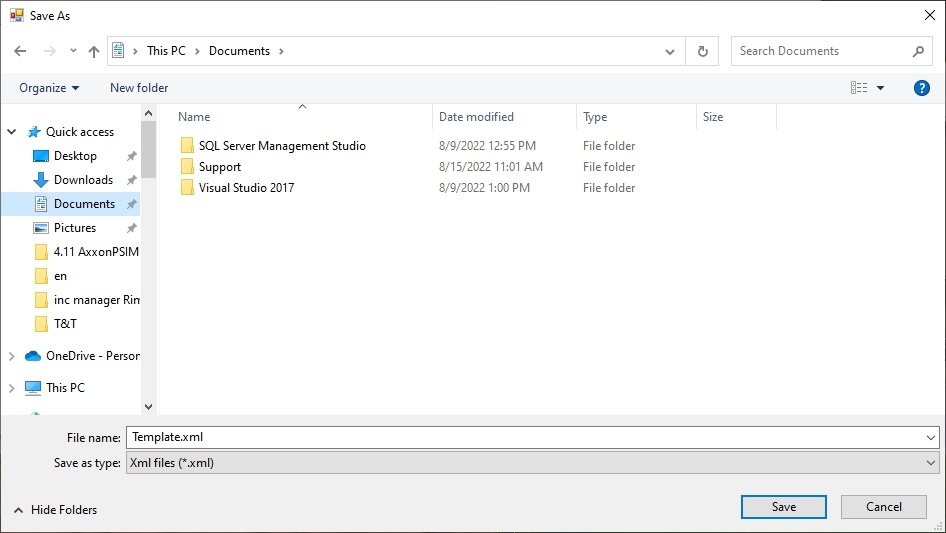Click New folder in the toolbar

(139, 88)
